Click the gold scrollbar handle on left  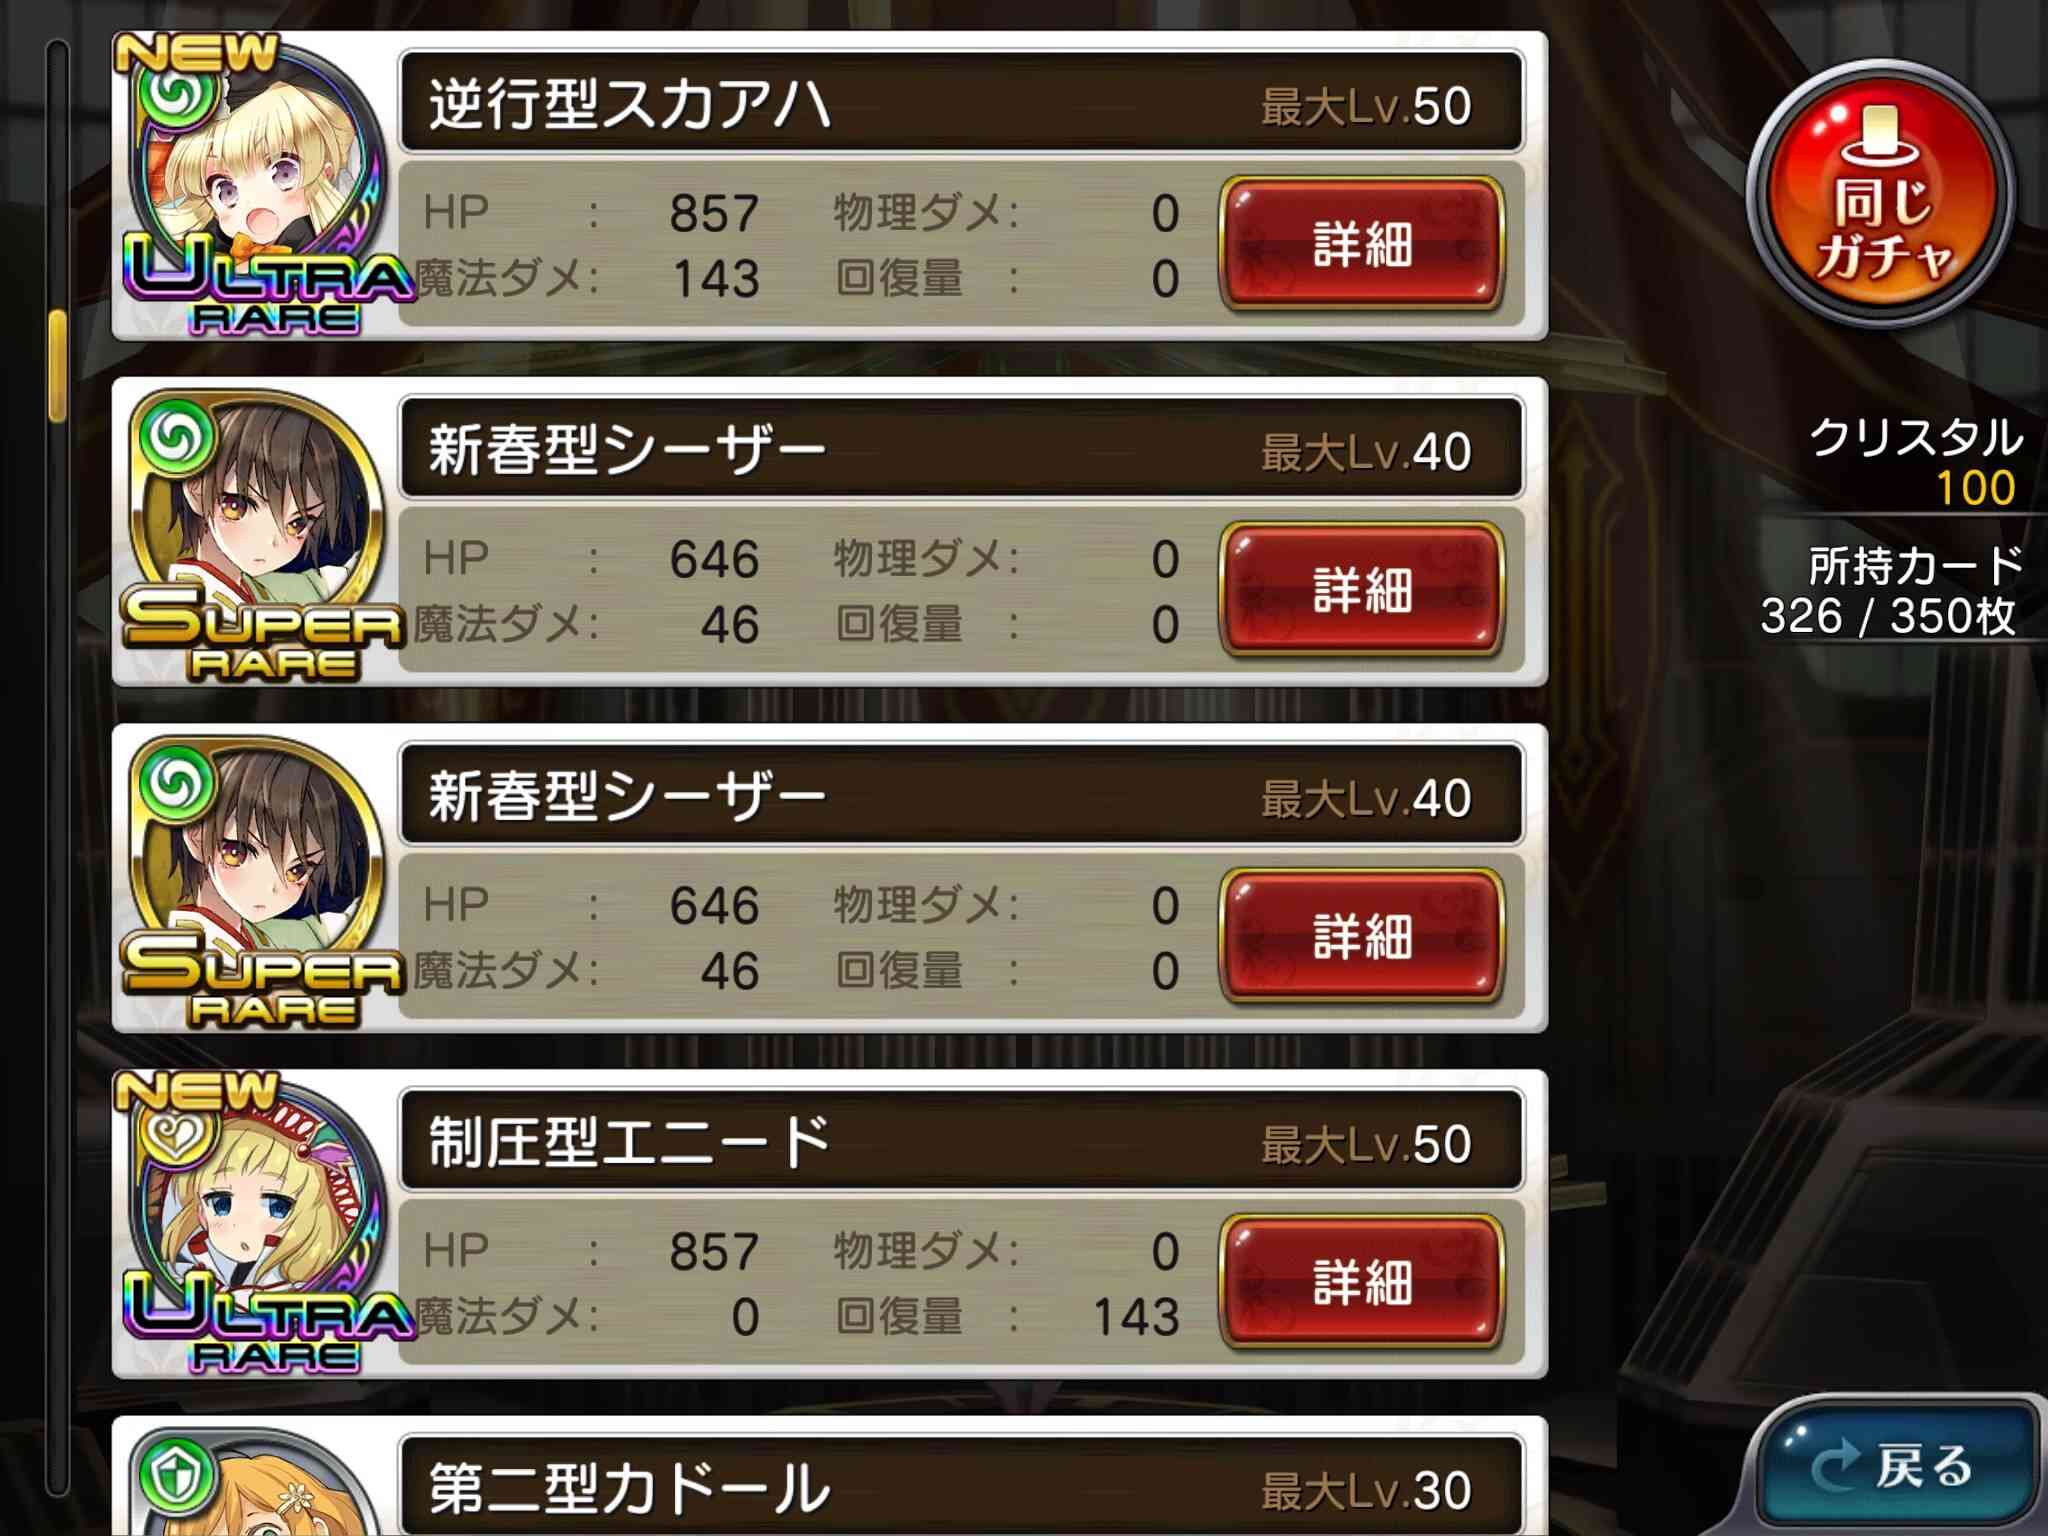[x=57, y=365]
